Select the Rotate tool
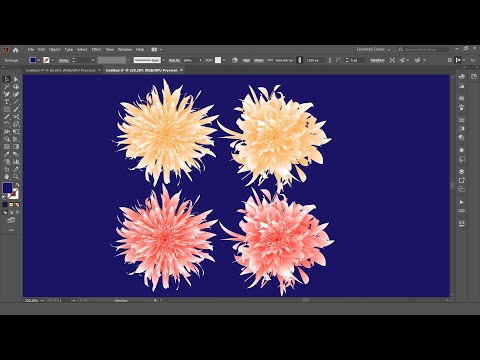This screenshot has height=360, width=480. pos(6,124)
